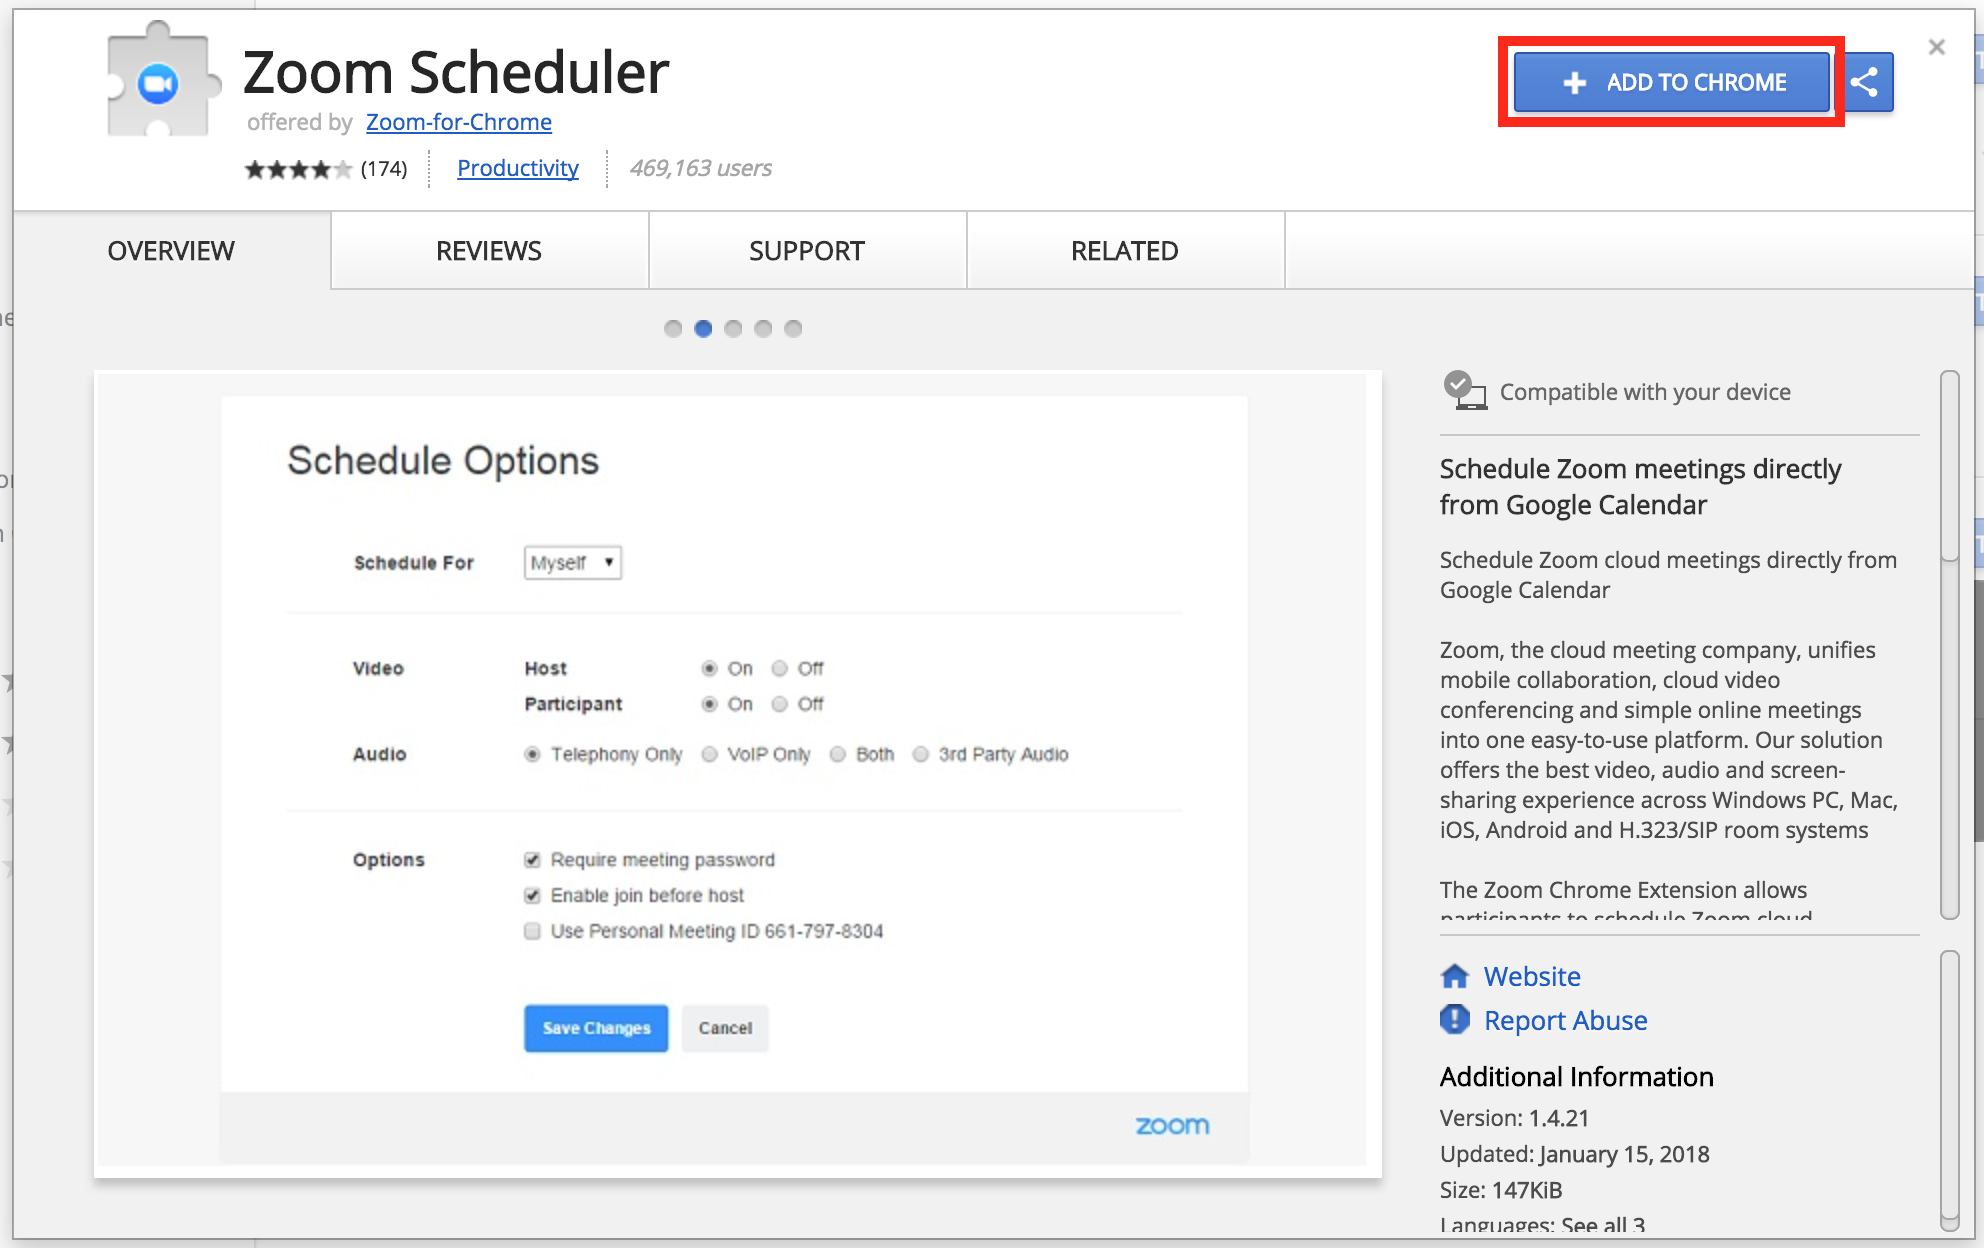Click the Compatible with your device text

1645,392
